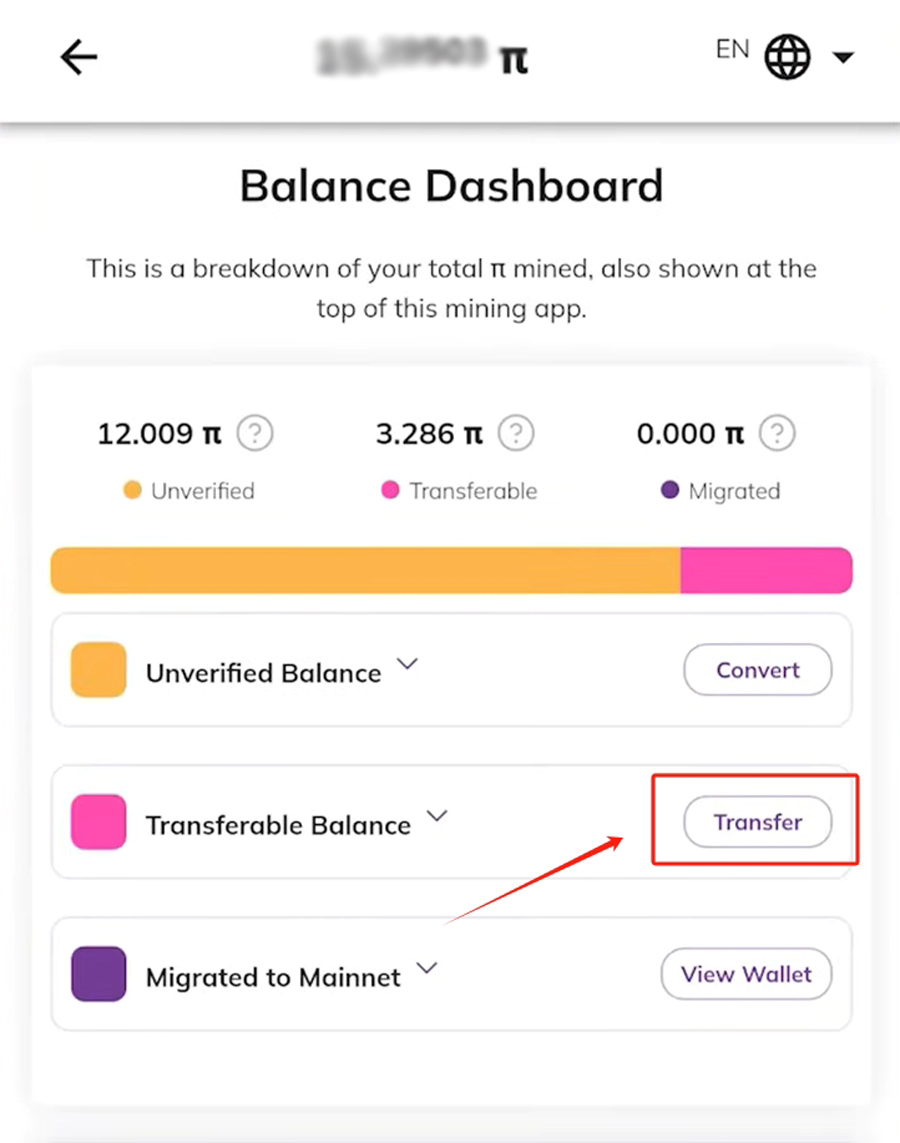Click the globe language icon

(787, 57)
